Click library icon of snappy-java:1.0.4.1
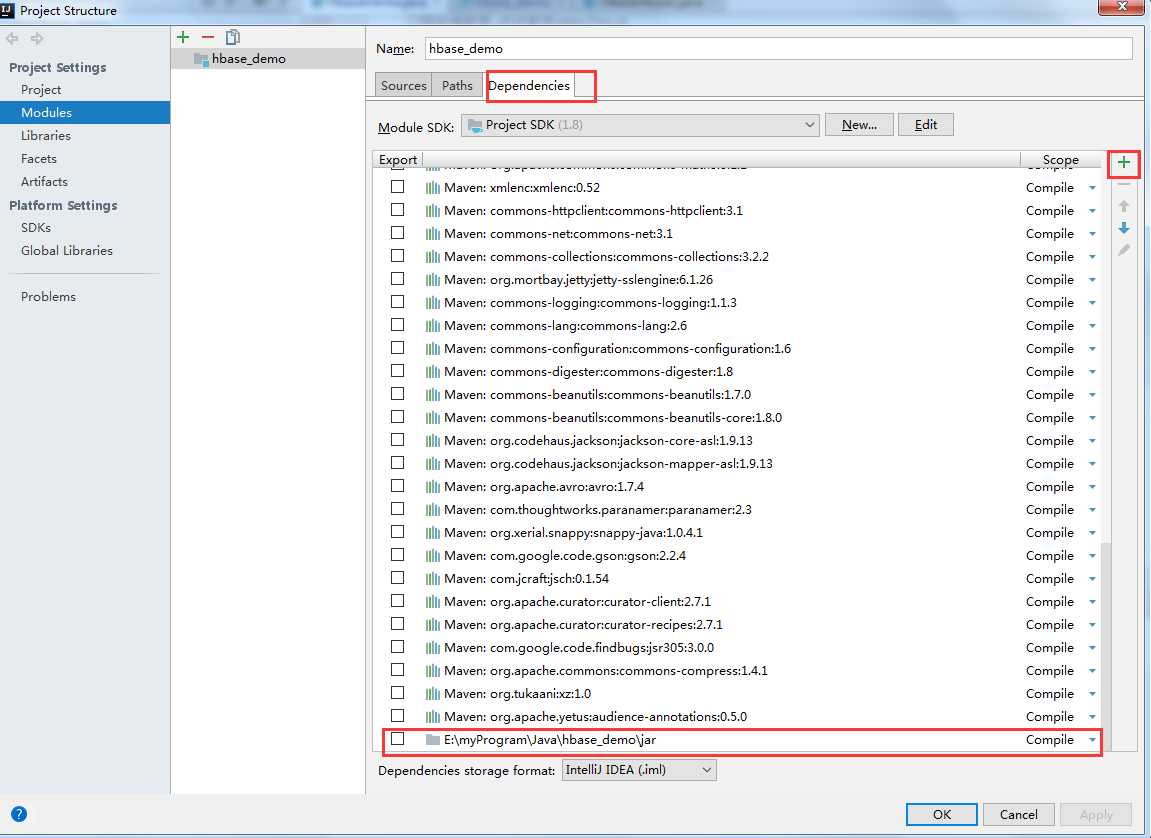The height and width of the screenshot is (838, 1151). pyautogui.click(x=432, y=533)
